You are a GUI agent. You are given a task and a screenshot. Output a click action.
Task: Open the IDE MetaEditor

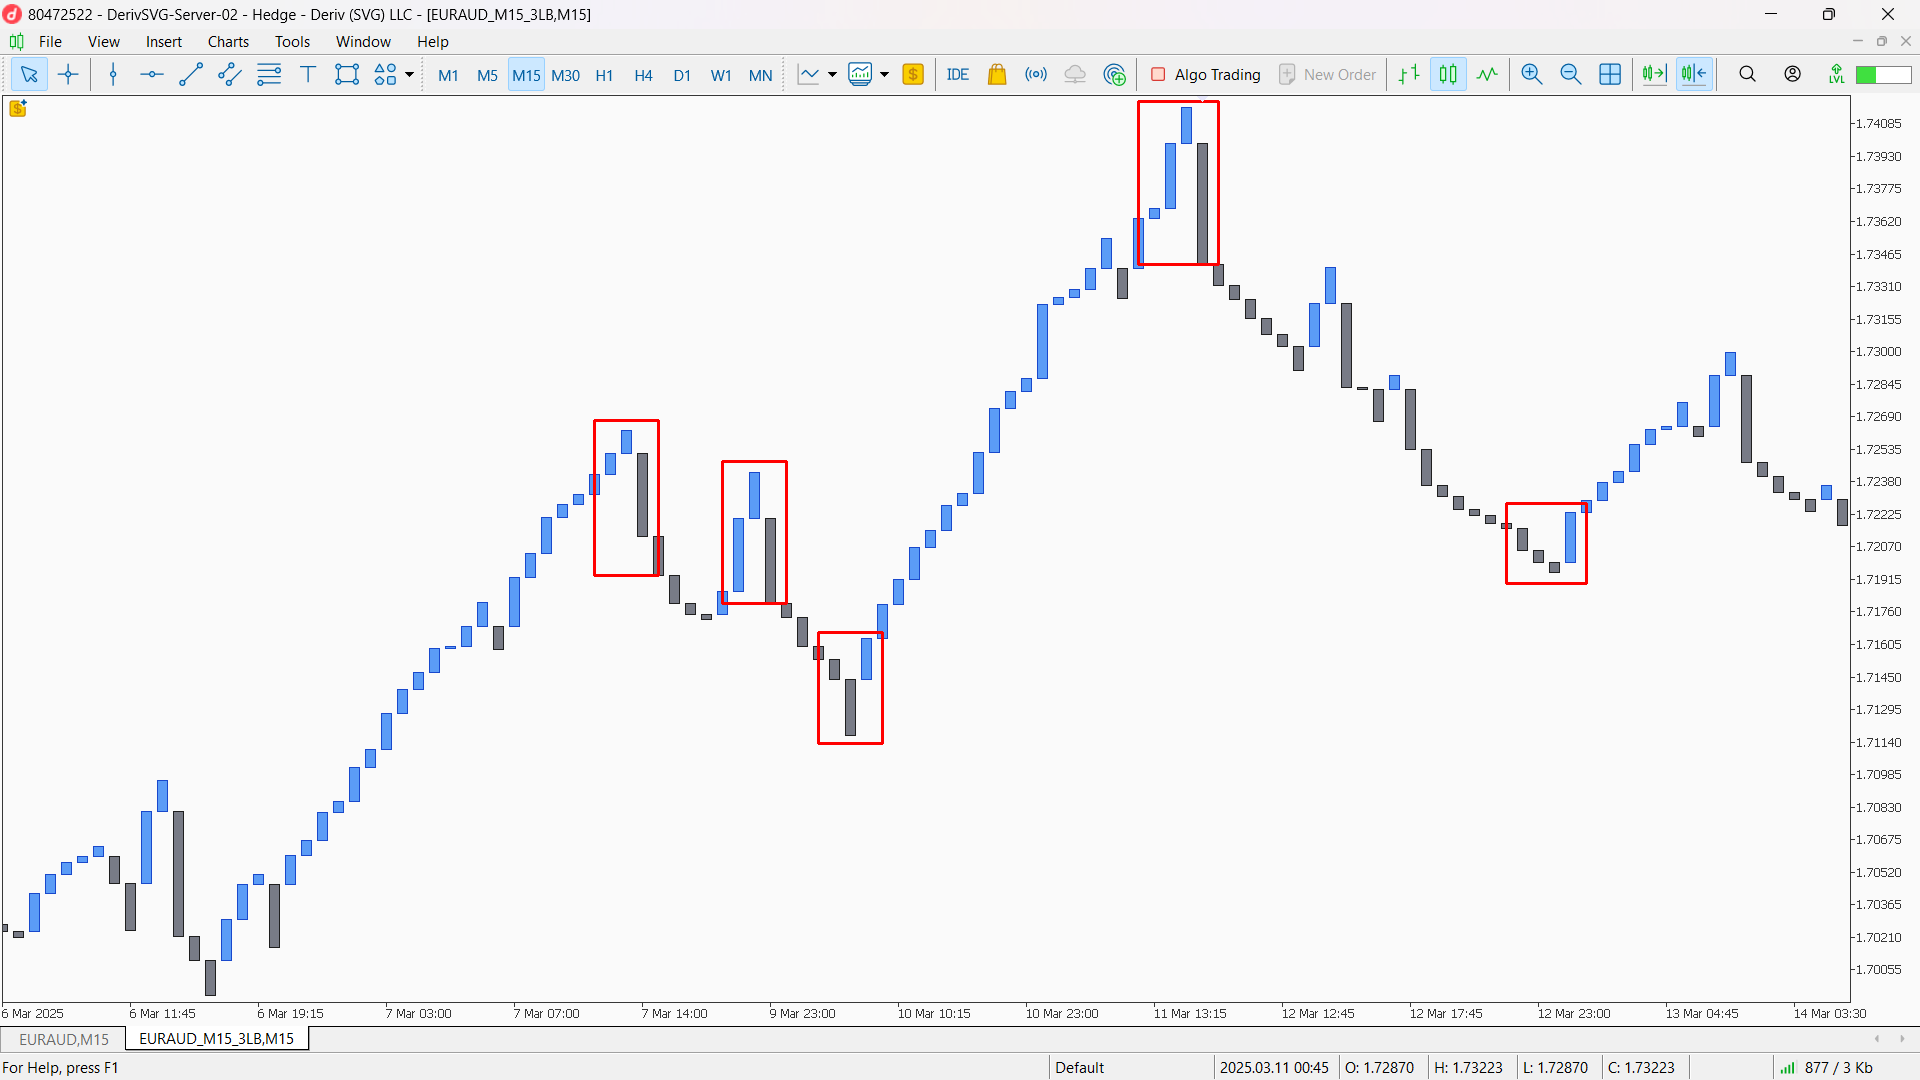[x=958, y=75]
